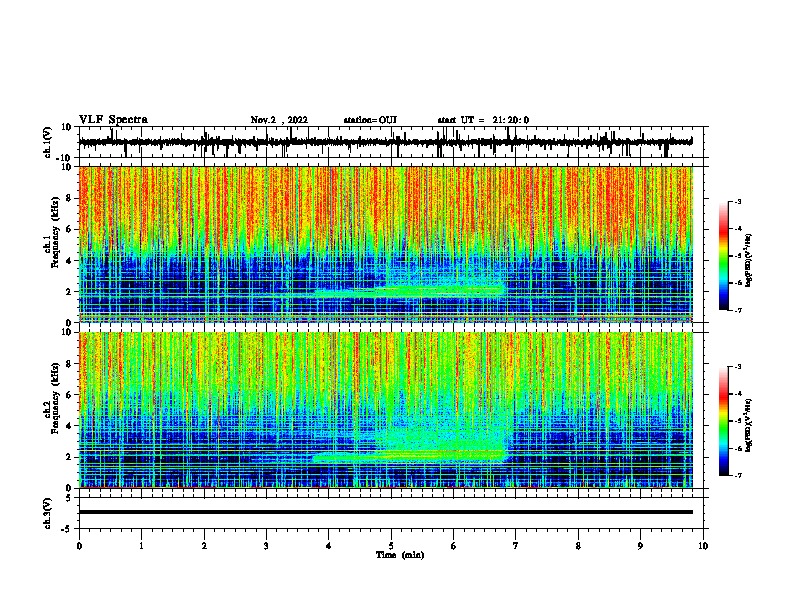792x612 pixels.
Task: Click the ch.1 "Frequency (kHz)" axis label
Action: point(55,232)
